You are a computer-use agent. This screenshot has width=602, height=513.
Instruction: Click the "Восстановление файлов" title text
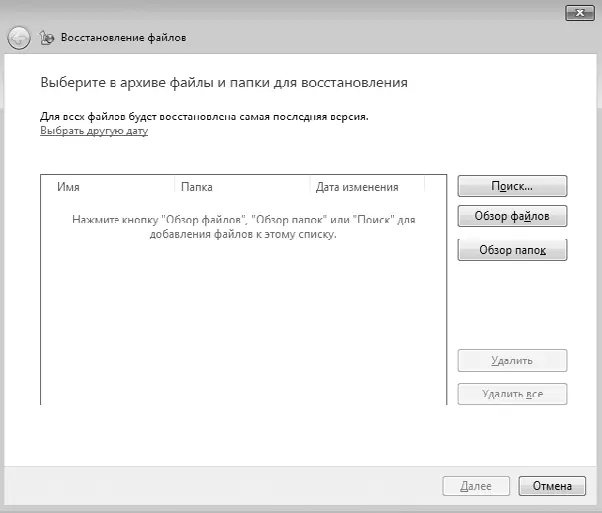pos(124,38)
